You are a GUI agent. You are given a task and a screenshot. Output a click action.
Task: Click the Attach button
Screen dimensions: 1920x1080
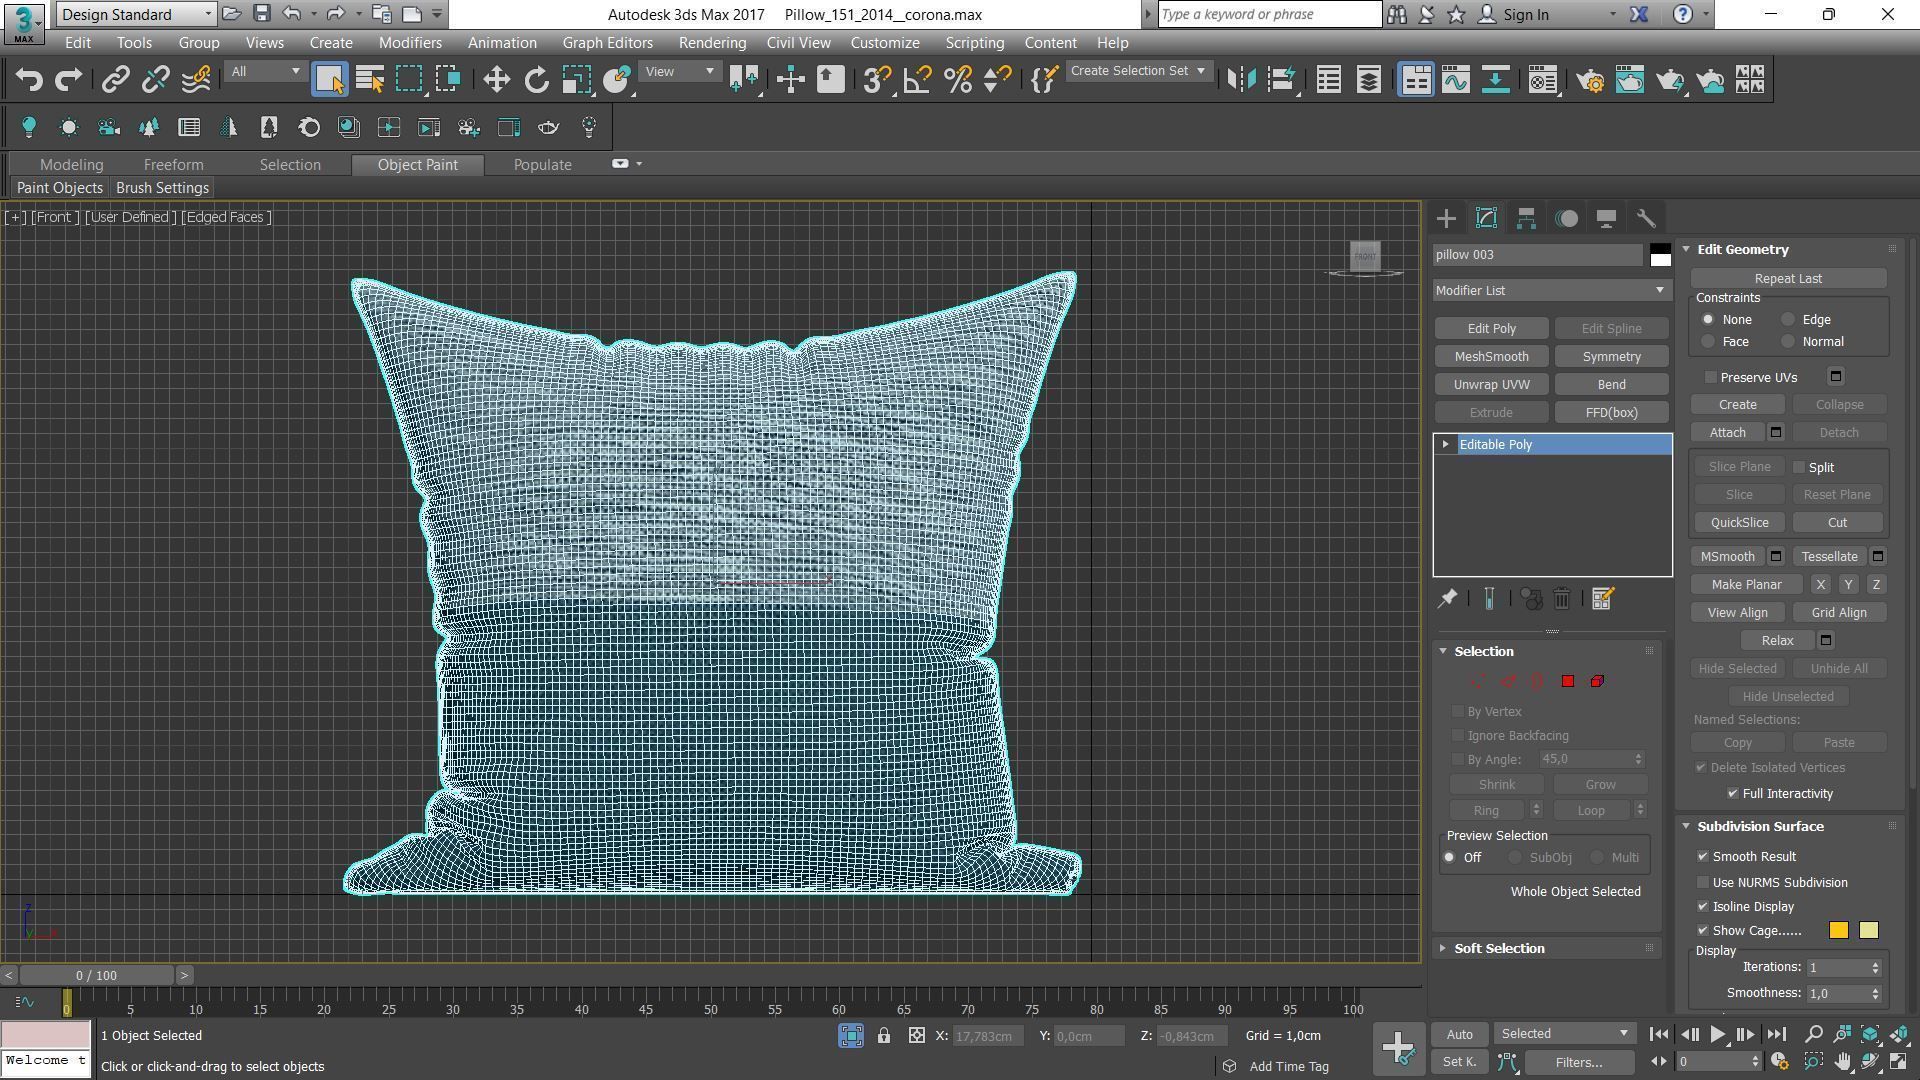tap(1728, 433)
